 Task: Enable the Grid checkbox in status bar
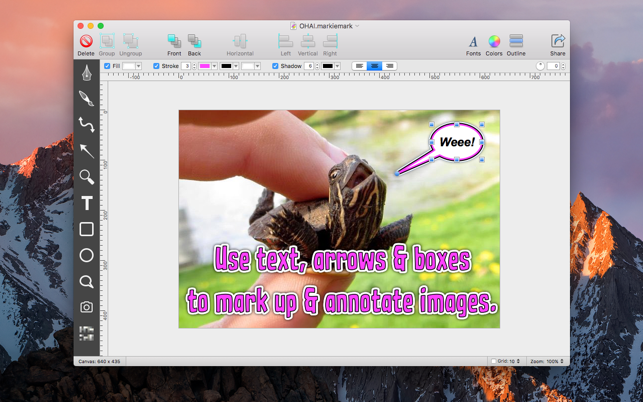click(x=494, y=361)
